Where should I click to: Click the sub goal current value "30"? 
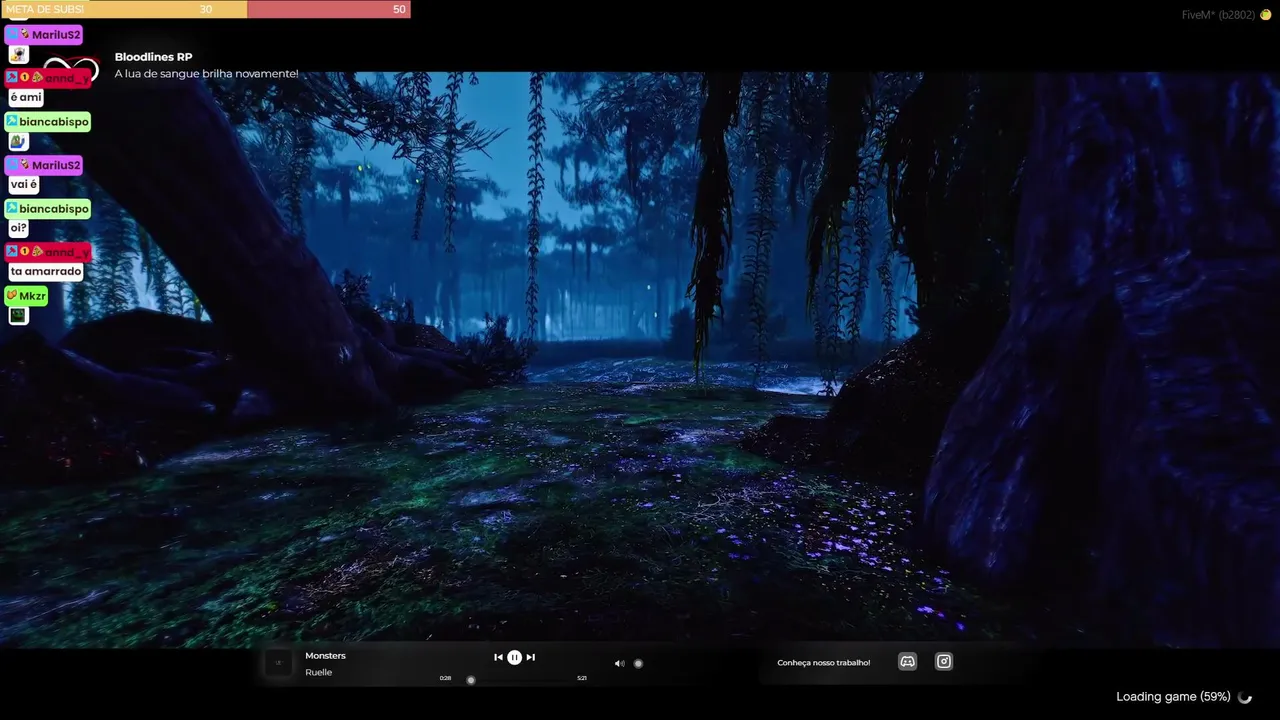click(206, 9)
